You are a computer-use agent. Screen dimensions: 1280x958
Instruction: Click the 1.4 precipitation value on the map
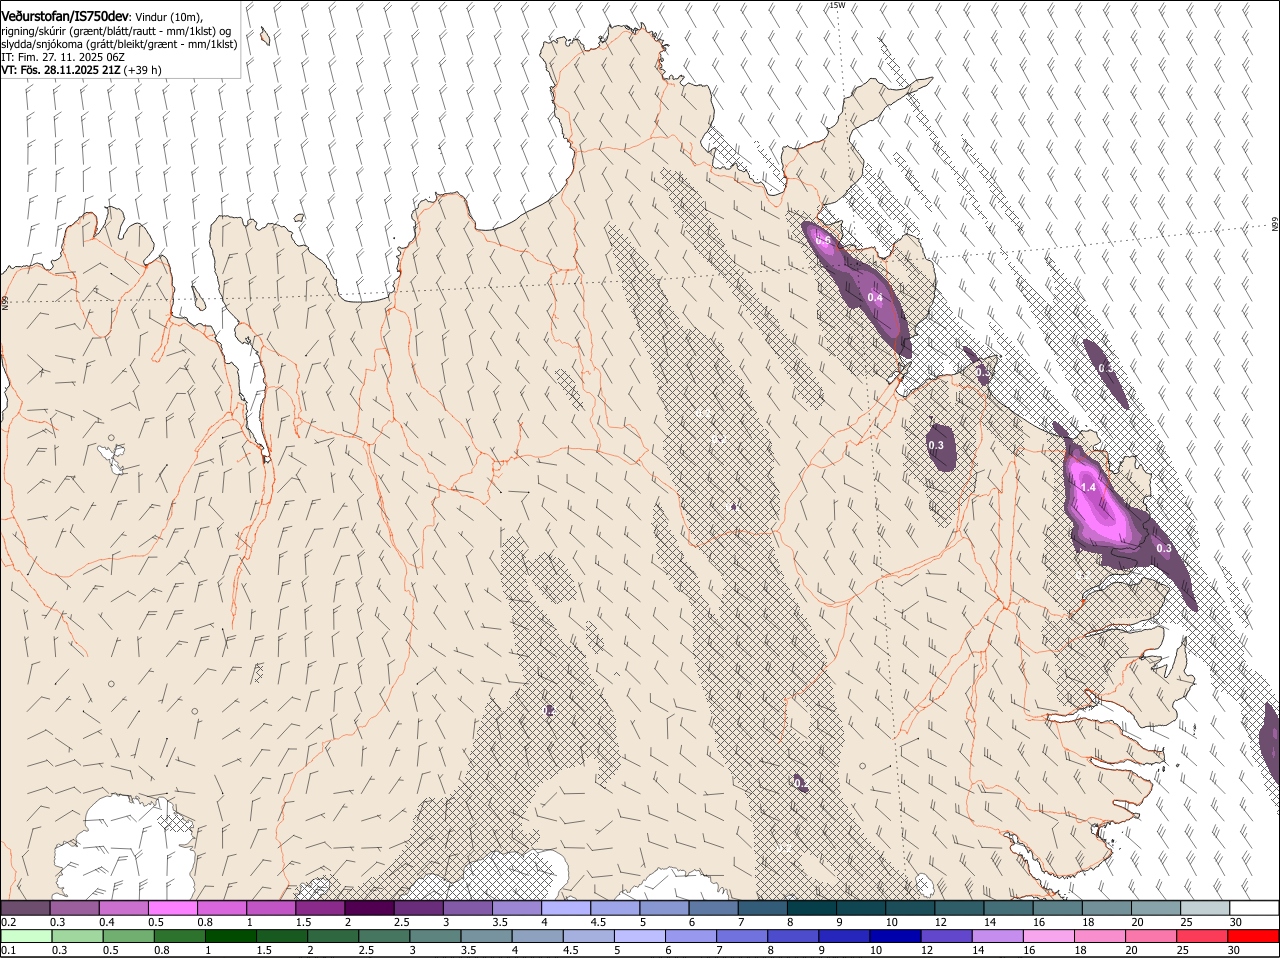(1089, 487)
